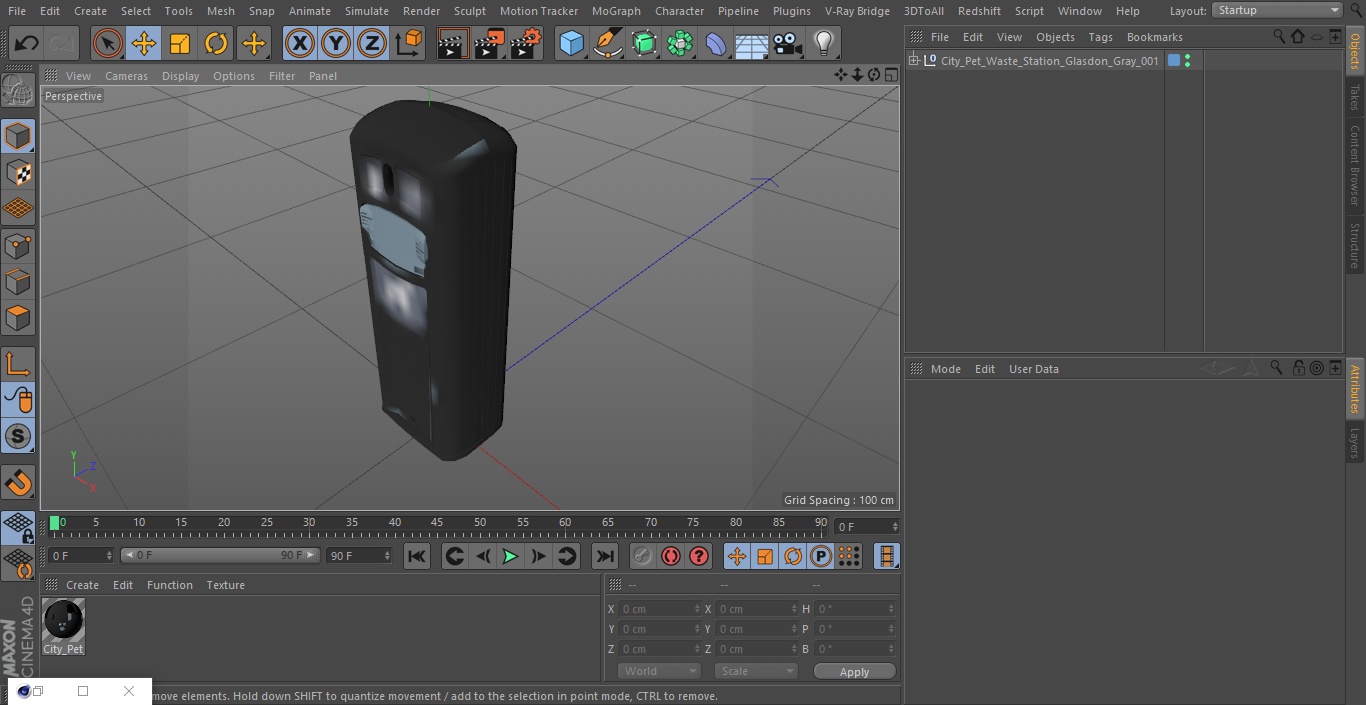Open viewport Cameras menu

(126, 76)
